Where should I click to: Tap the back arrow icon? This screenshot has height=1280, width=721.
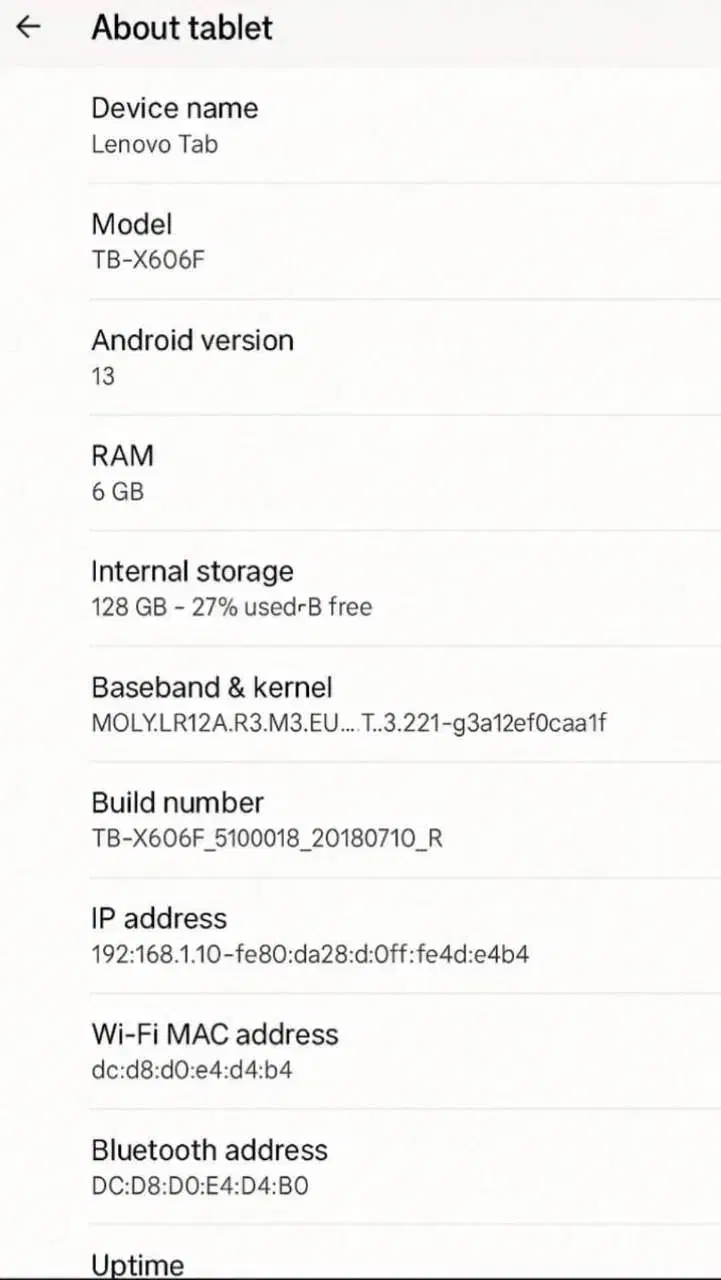coord(29,27)
